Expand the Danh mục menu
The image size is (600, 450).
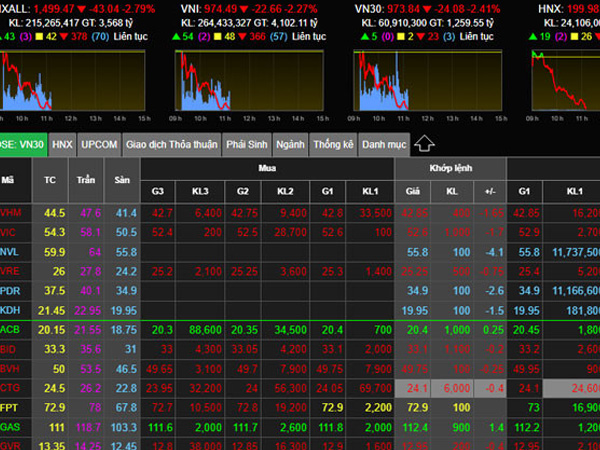[384, 144]
